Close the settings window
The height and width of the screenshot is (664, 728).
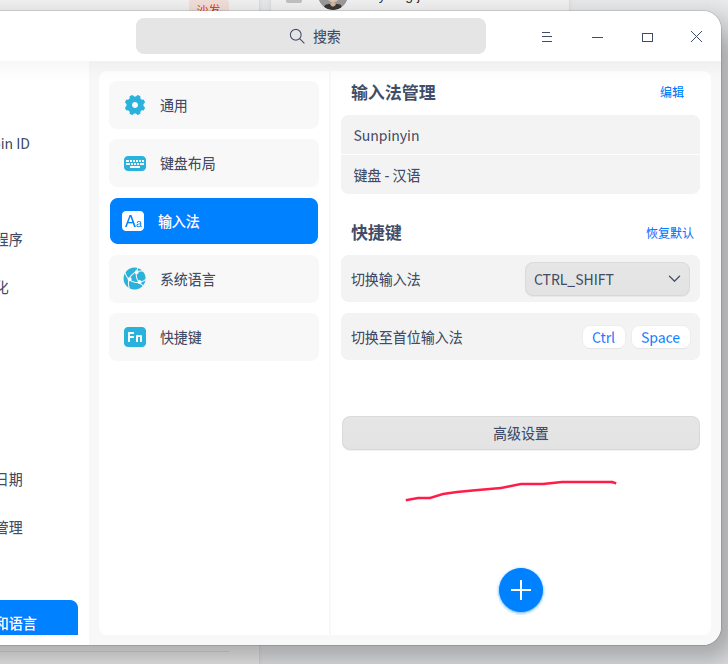(696, 37)
